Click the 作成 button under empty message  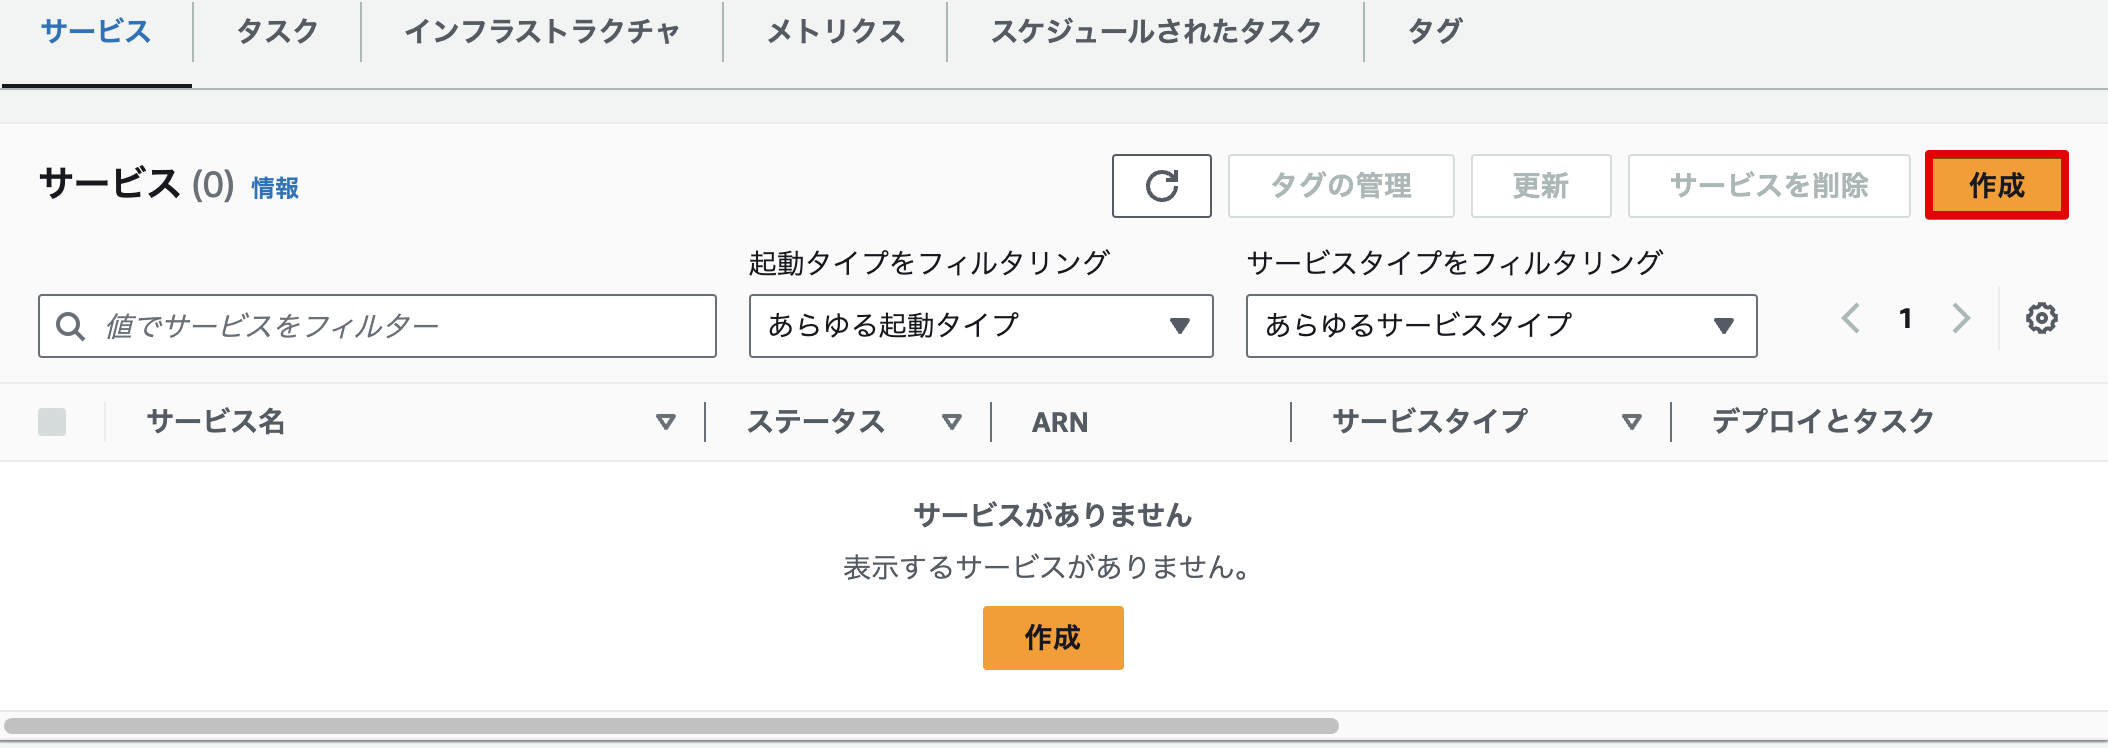[x=1053, y=638]
